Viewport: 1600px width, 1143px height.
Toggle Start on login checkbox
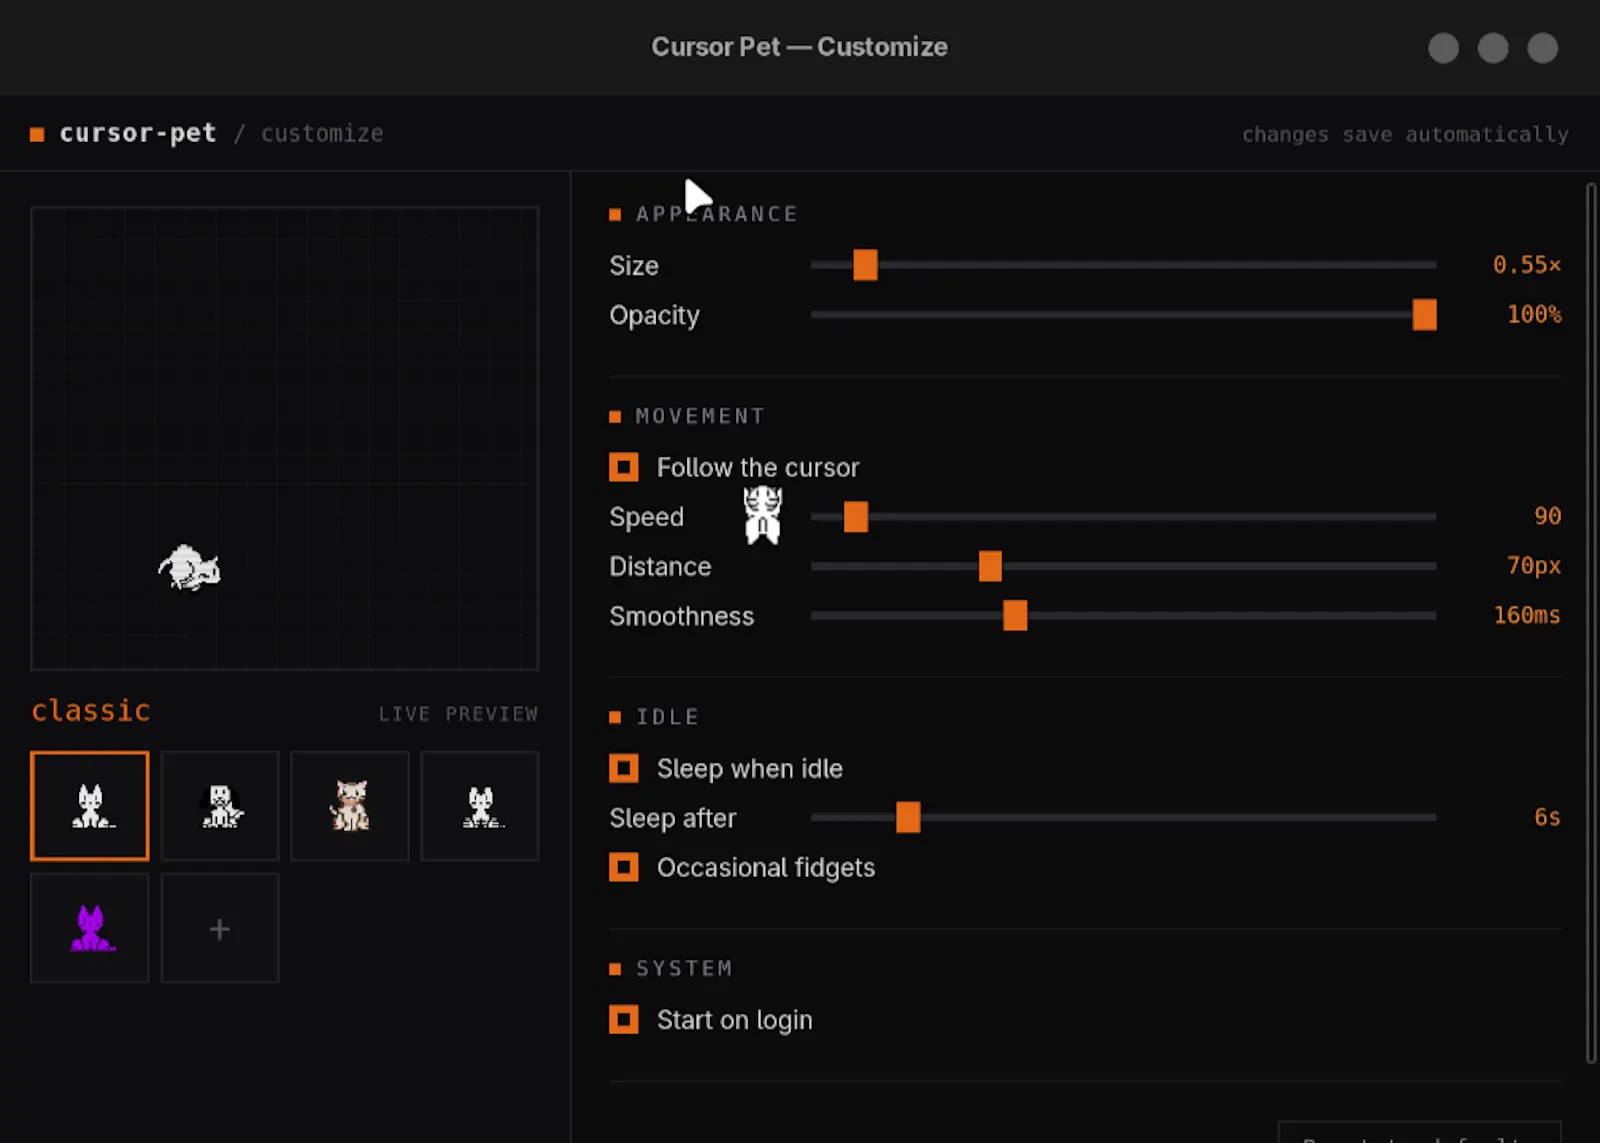click(x=624, y=1020)
